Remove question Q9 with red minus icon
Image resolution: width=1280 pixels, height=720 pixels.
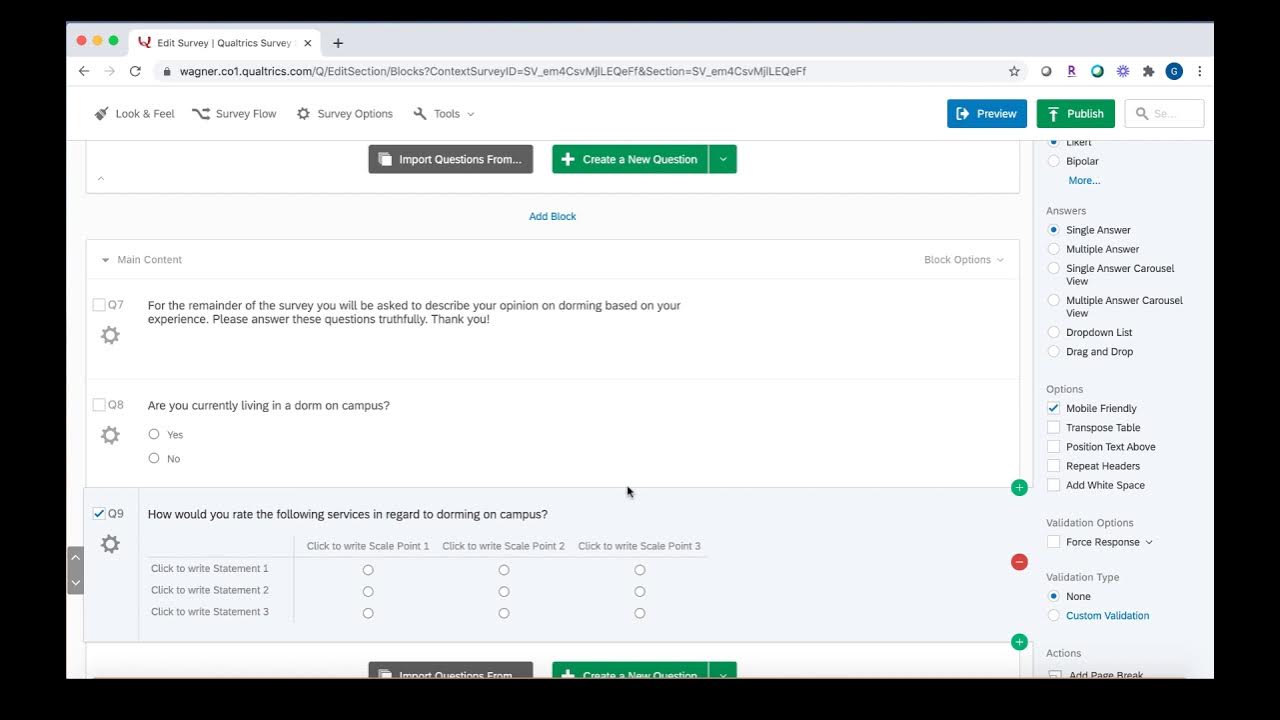point(1019,562)
